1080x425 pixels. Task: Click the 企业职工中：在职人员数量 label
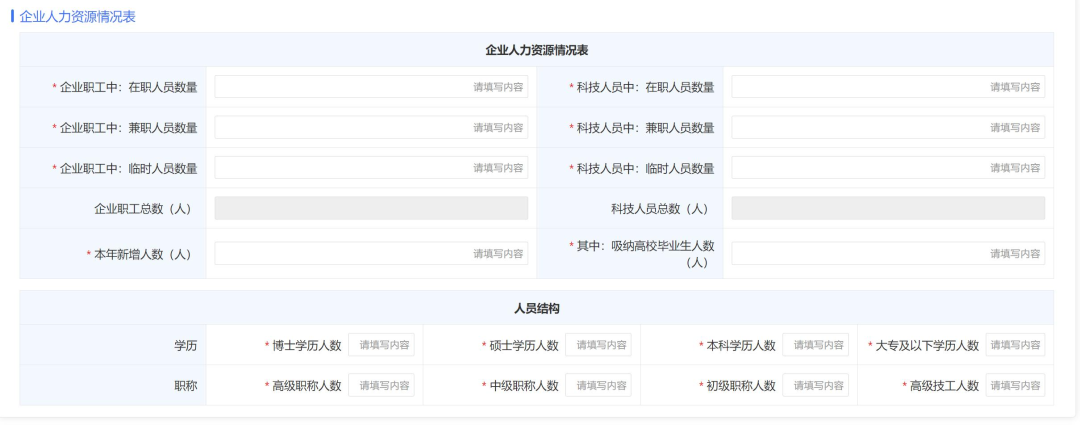[x=129, y=87]
